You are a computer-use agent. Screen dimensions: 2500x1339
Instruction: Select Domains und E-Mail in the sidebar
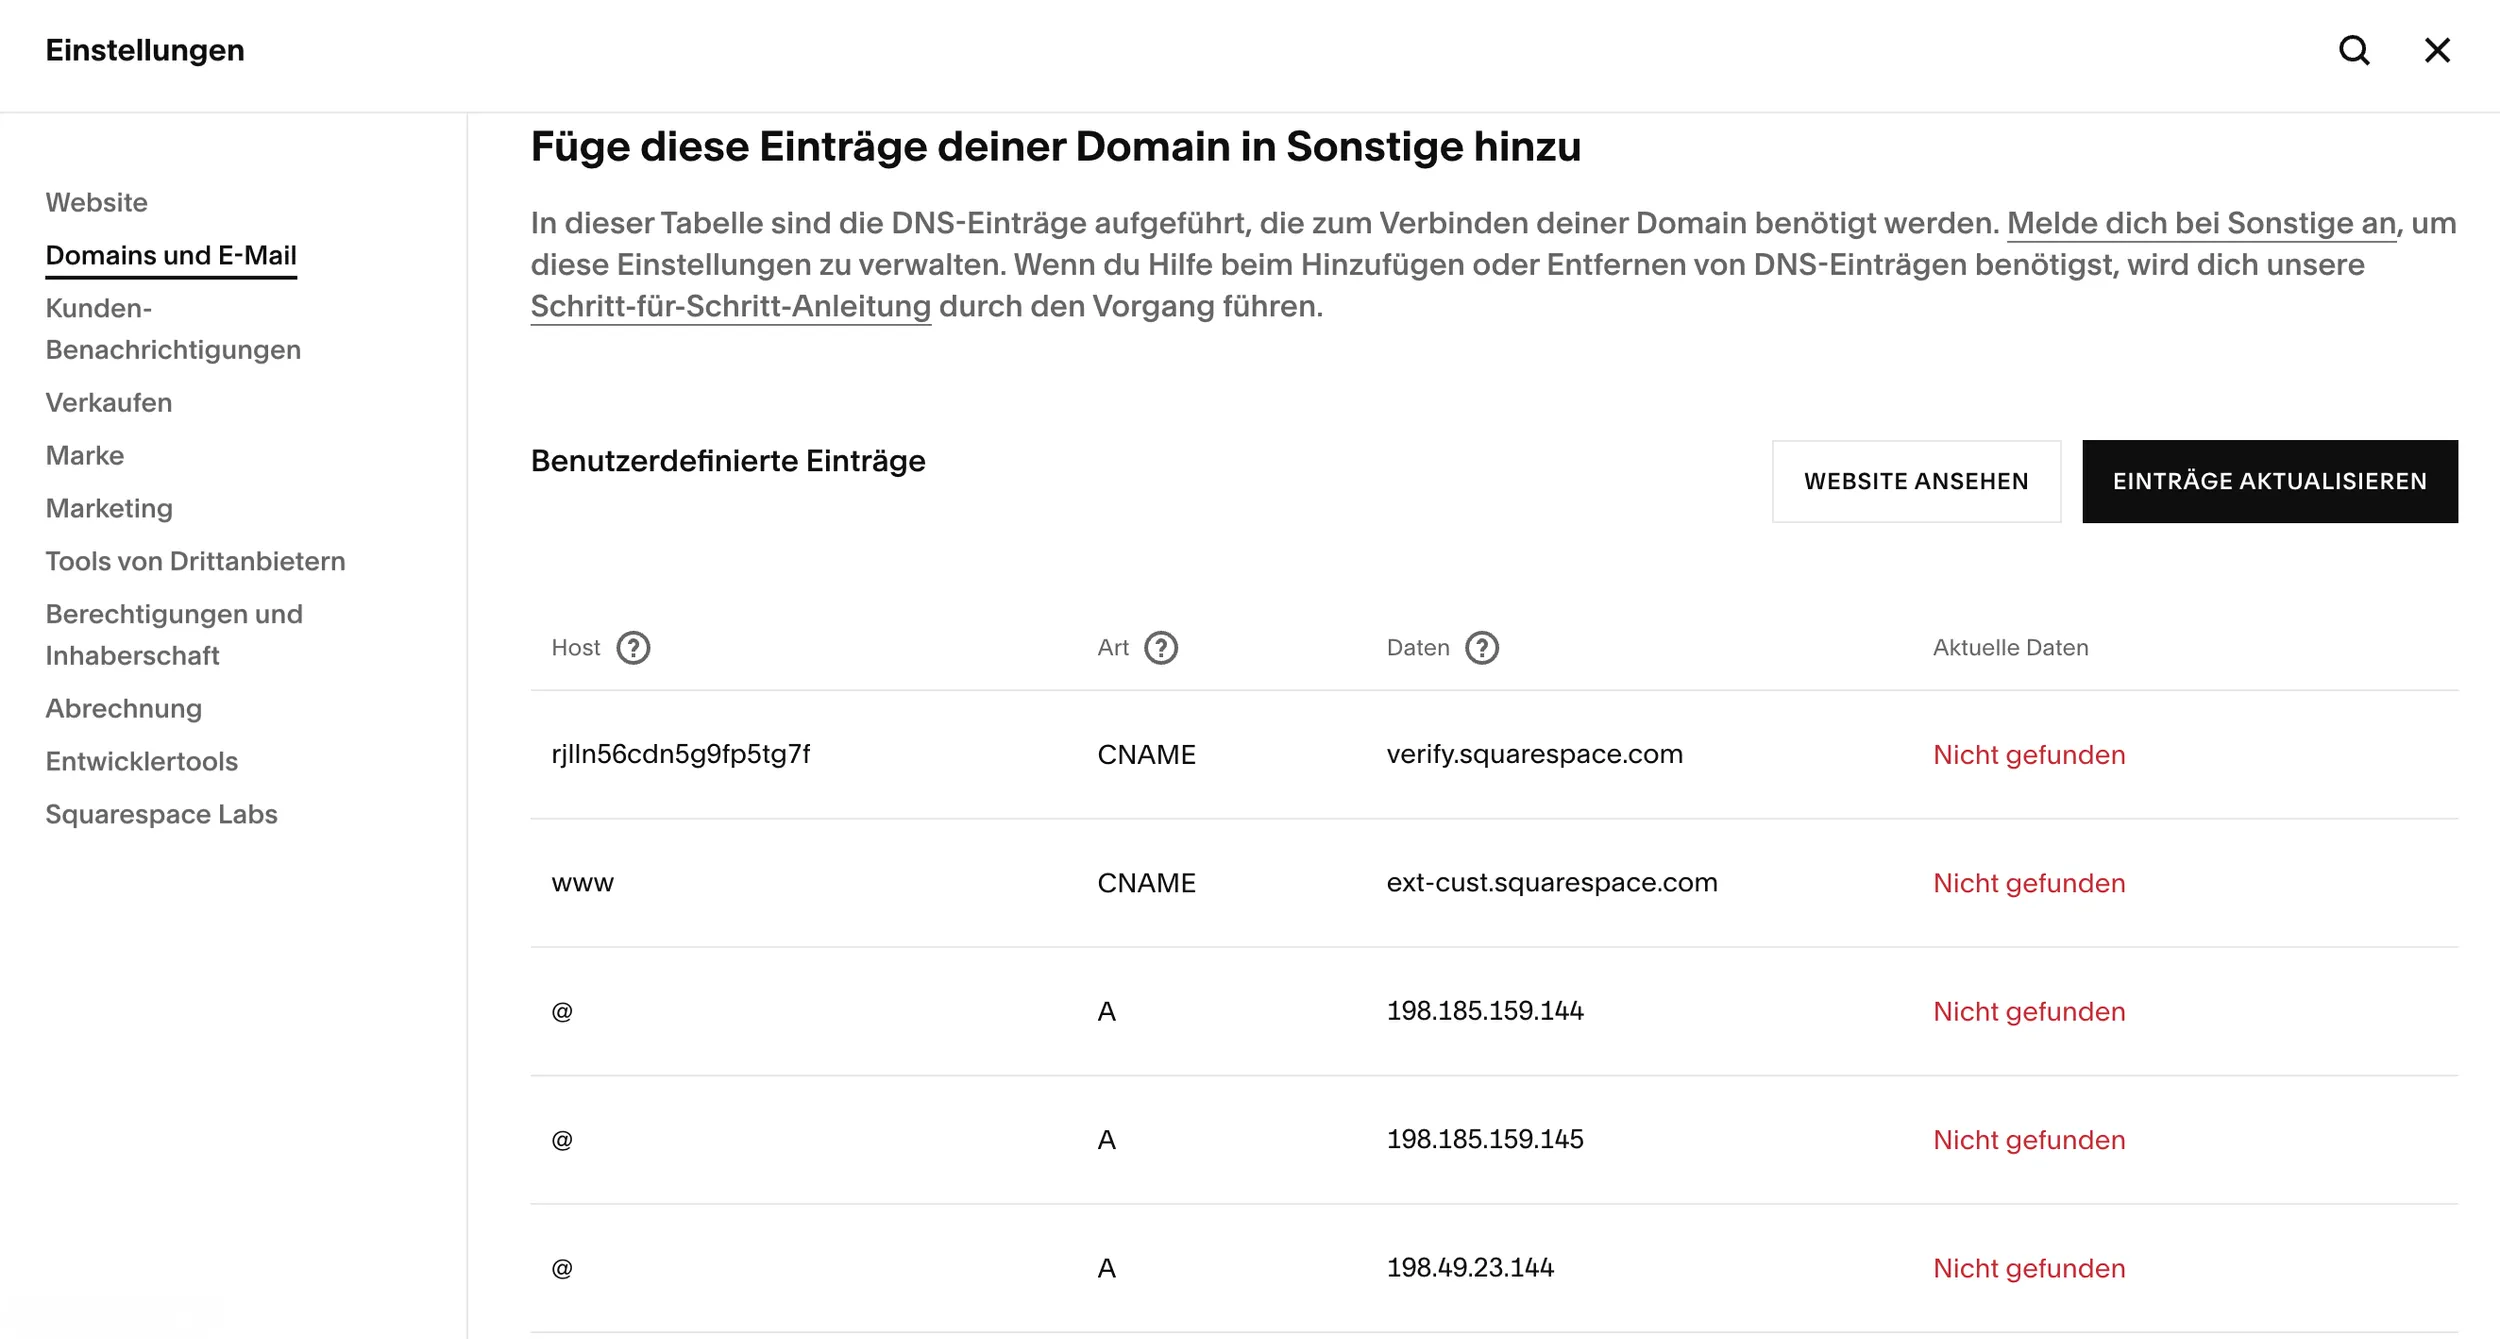pyautogui.click(x=171, y=255)
